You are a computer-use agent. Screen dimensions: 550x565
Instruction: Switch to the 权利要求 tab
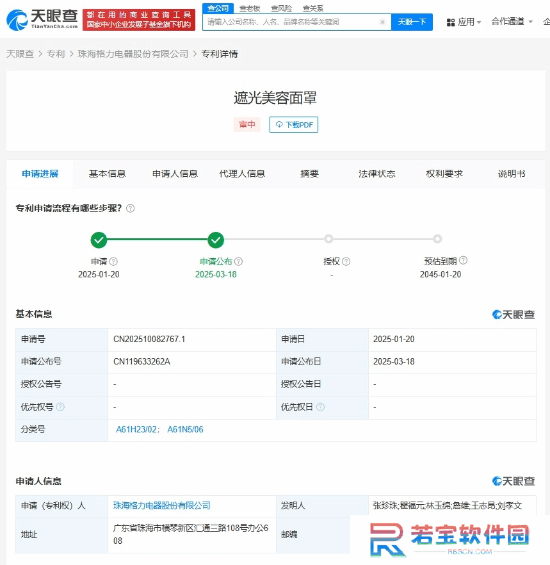(x=444, y=174)
